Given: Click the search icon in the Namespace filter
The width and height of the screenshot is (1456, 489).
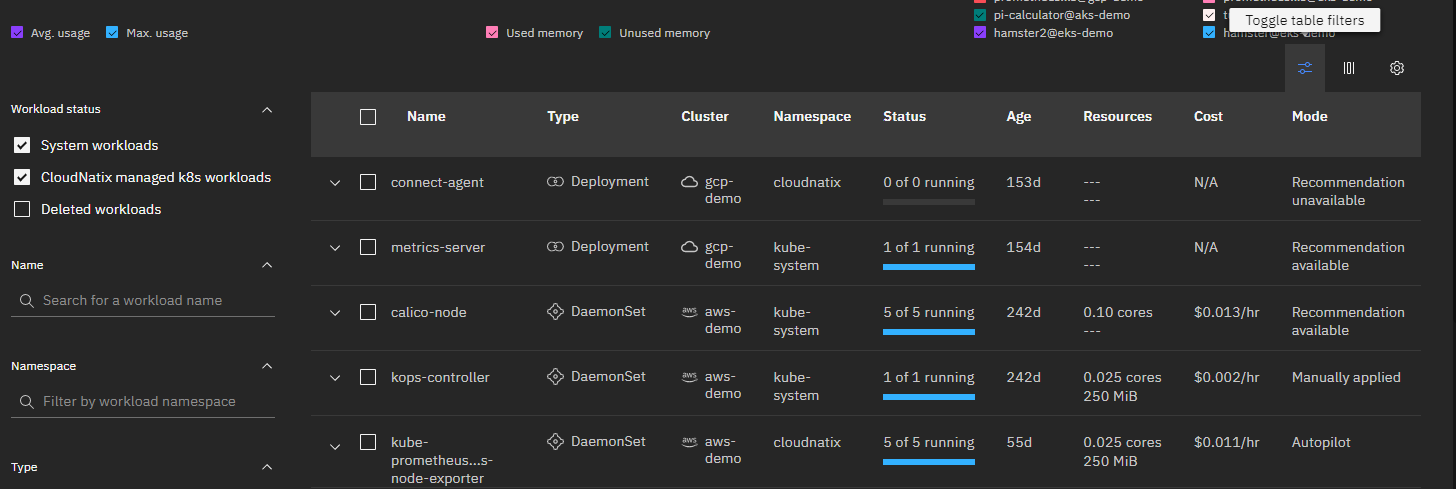Looking at the screenshot, I should point(27,402).
